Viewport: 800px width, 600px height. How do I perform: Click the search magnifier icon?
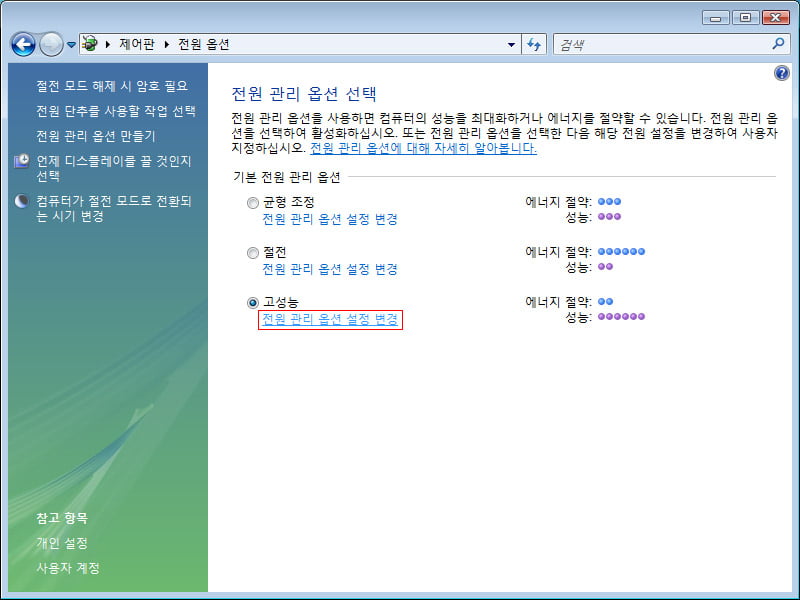tap(778, 43)
